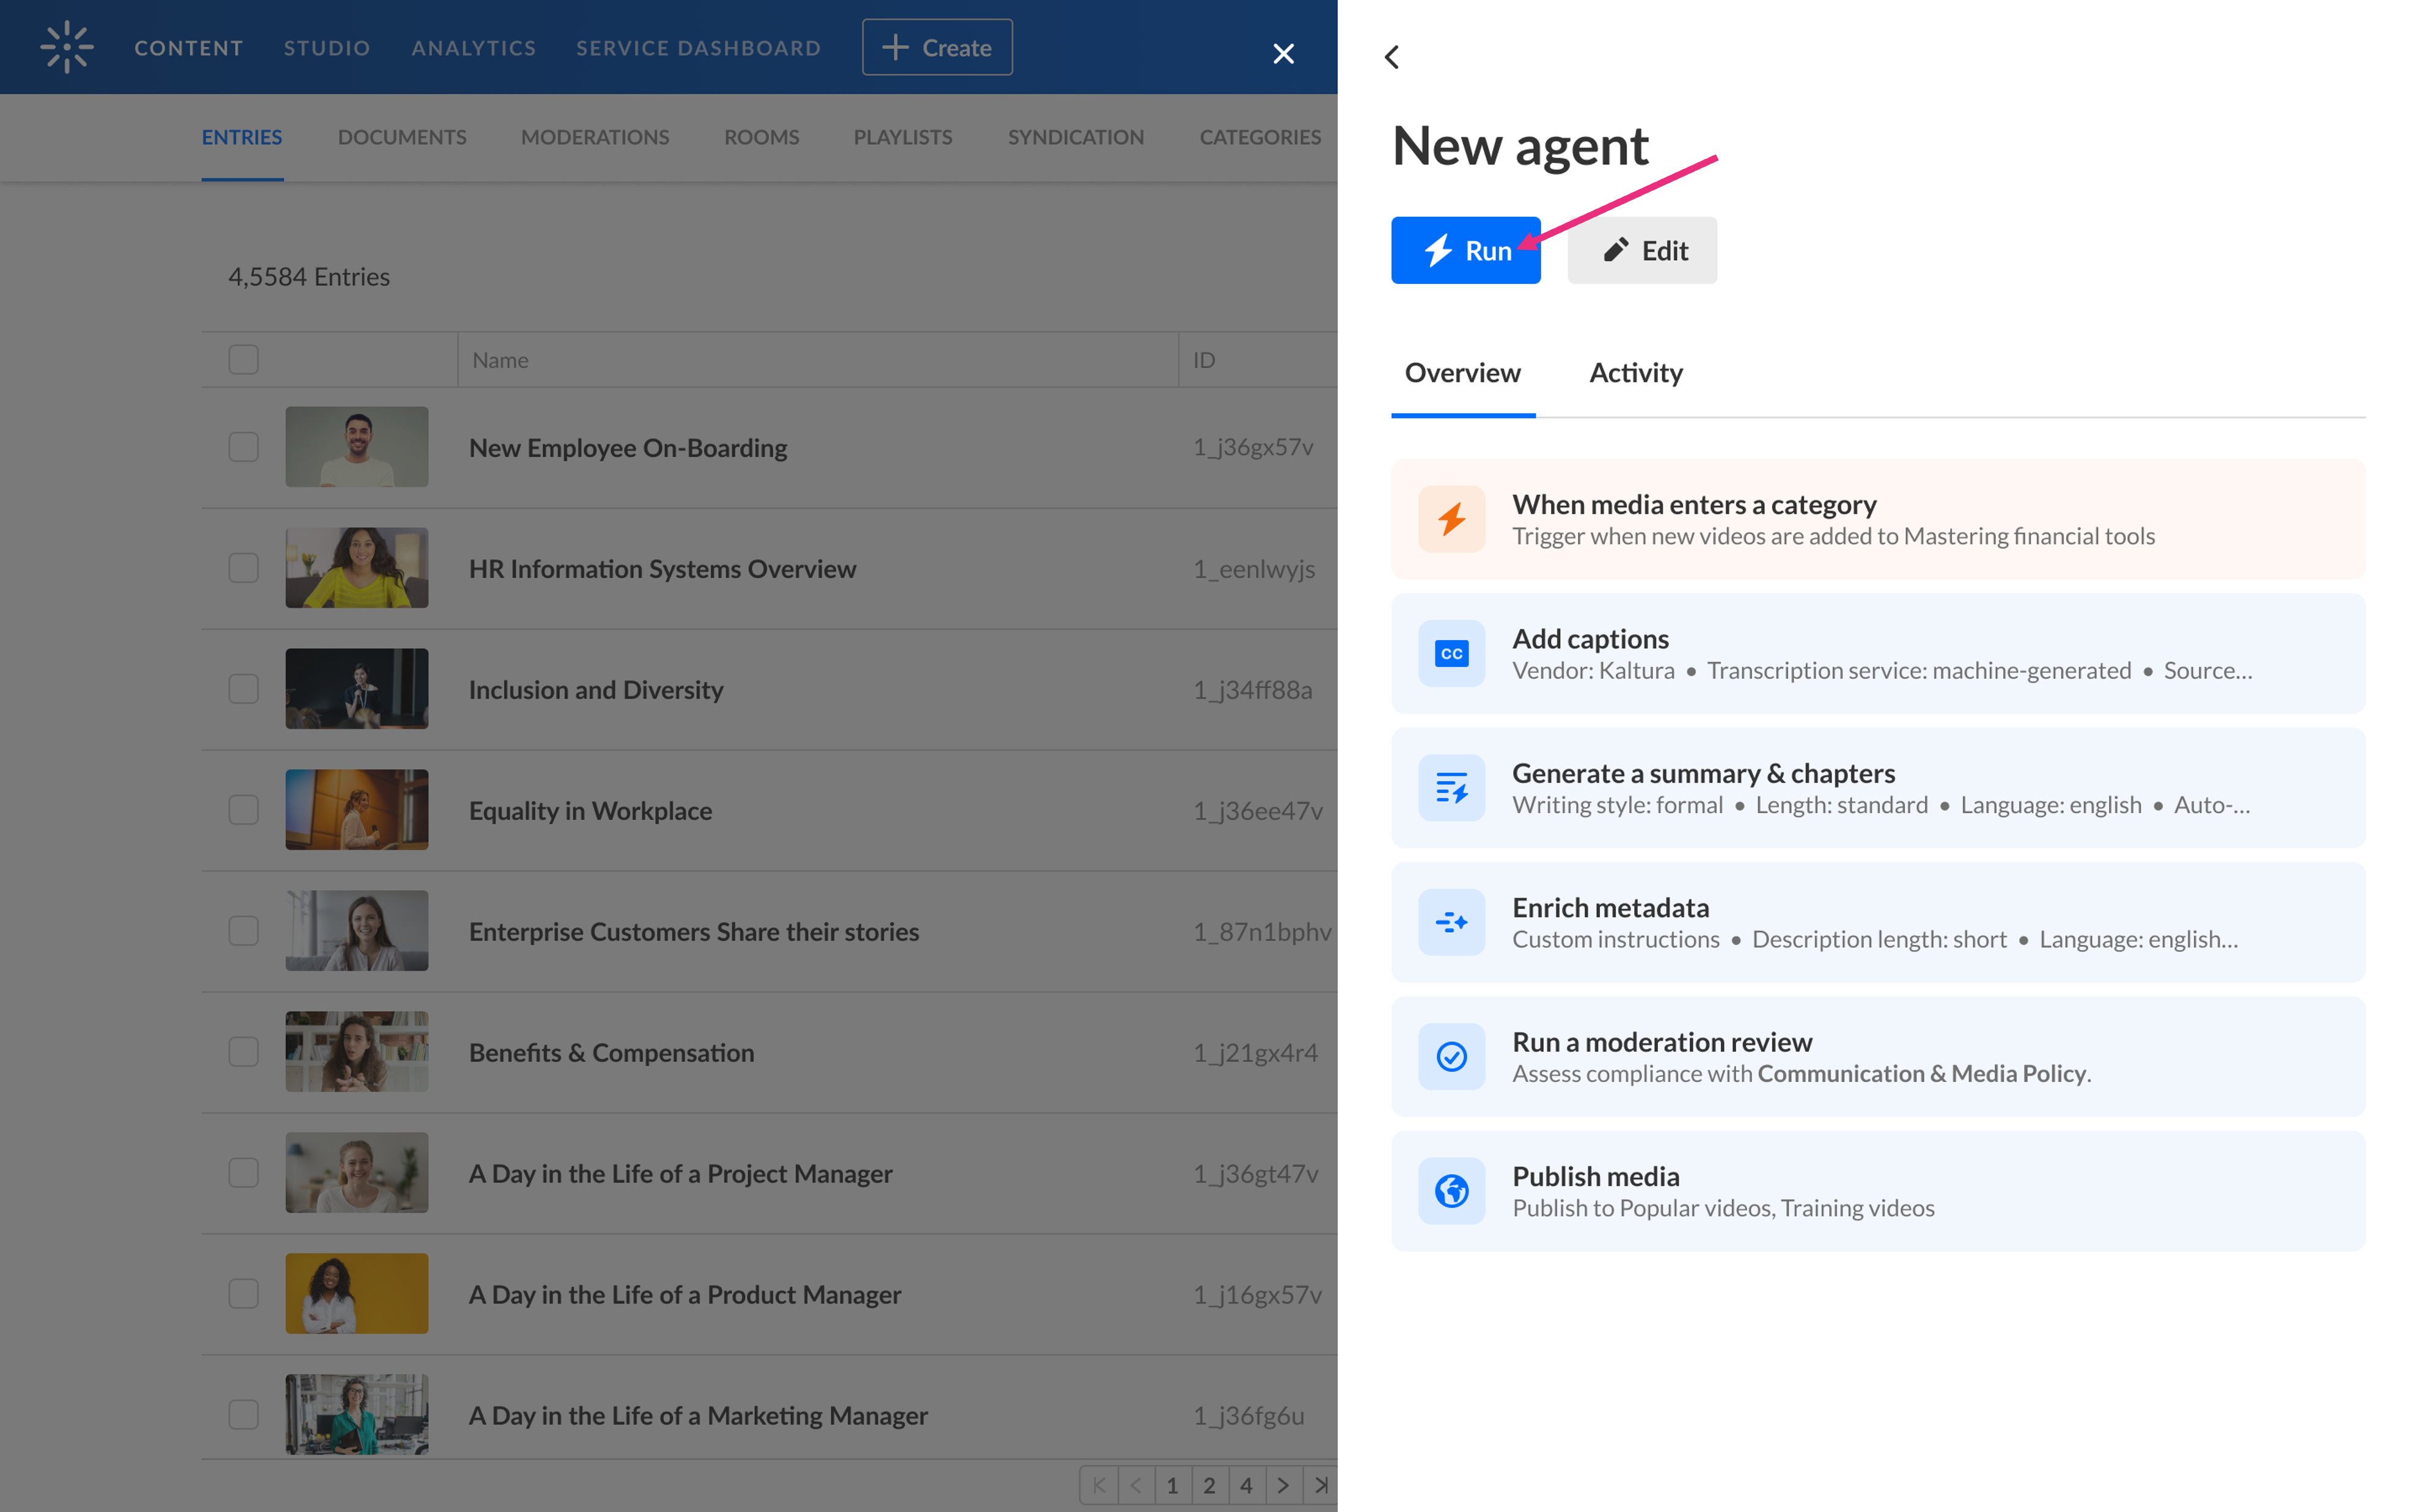Click the CC captions icon
This screenshot has height=1512, width=2420.
coord(1451,654)
